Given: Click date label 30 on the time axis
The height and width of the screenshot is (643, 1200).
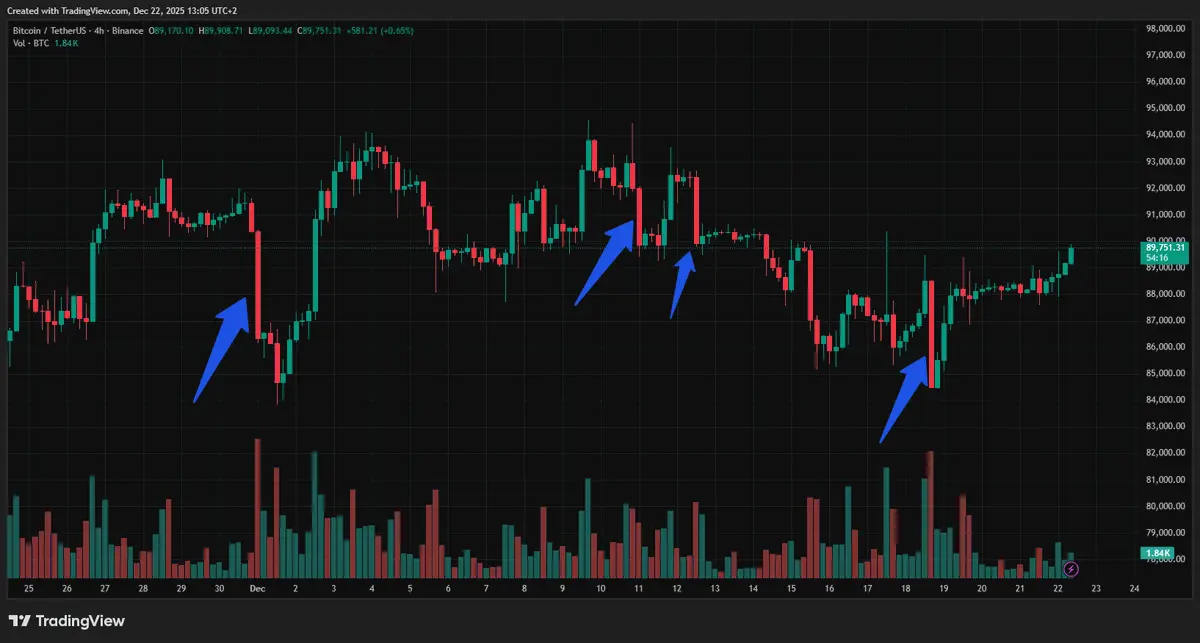Looking at the screenshot, I should pos(219,589).
